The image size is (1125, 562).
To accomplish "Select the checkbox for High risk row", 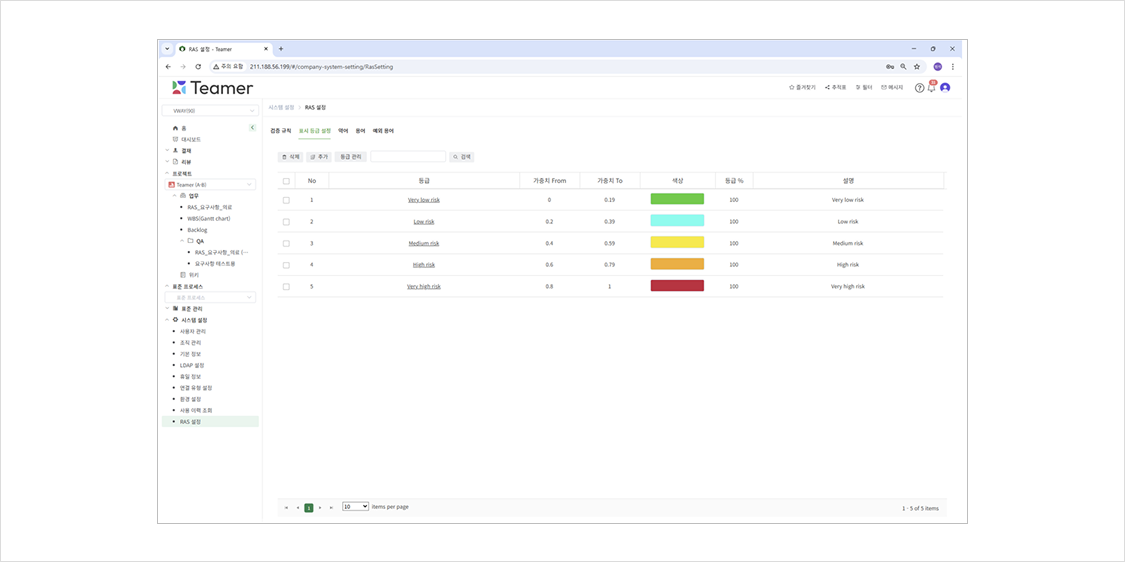I will tap(286, 265).
